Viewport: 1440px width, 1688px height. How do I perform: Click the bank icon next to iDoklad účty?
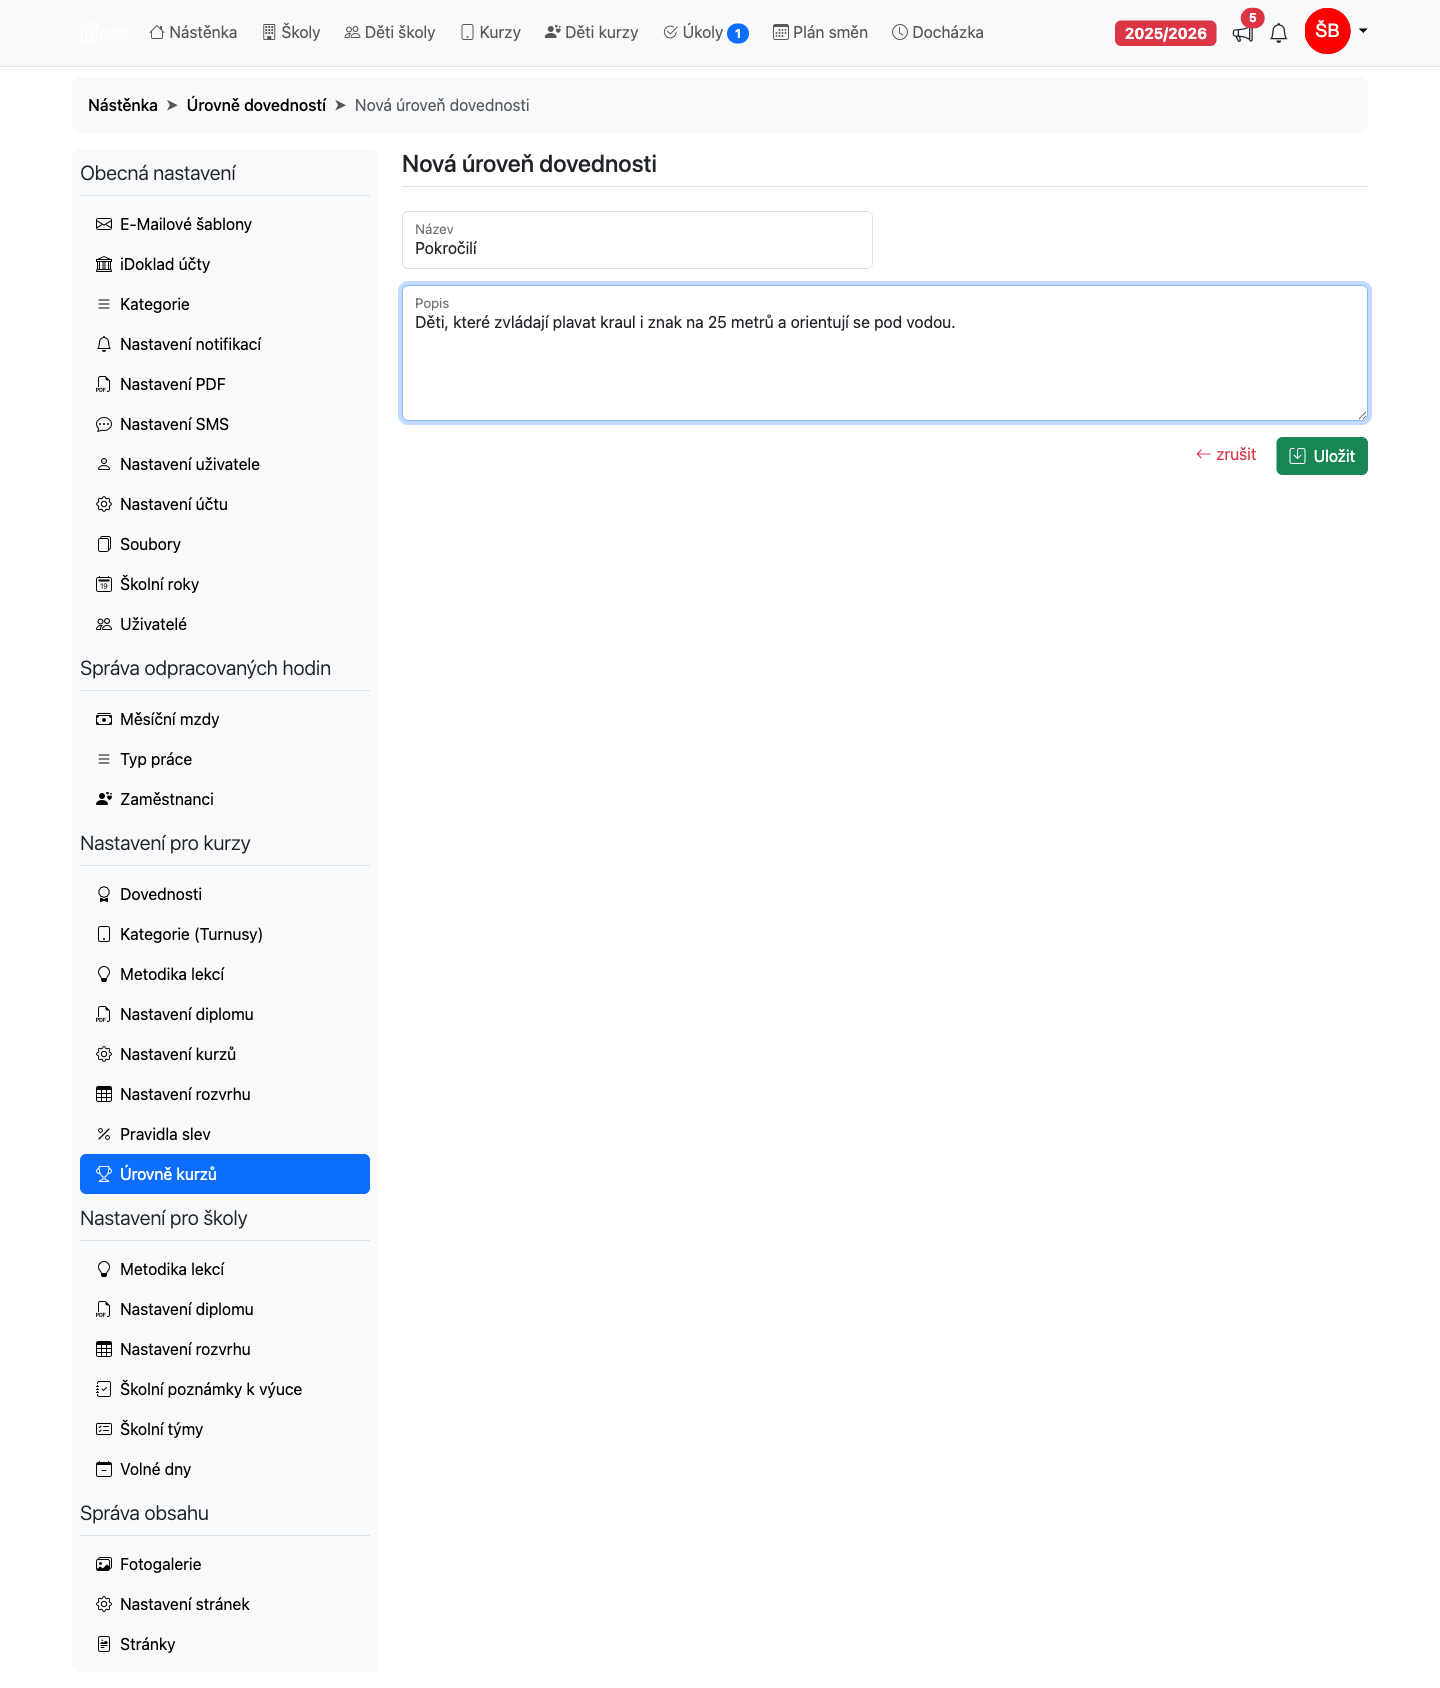[104, 264]
